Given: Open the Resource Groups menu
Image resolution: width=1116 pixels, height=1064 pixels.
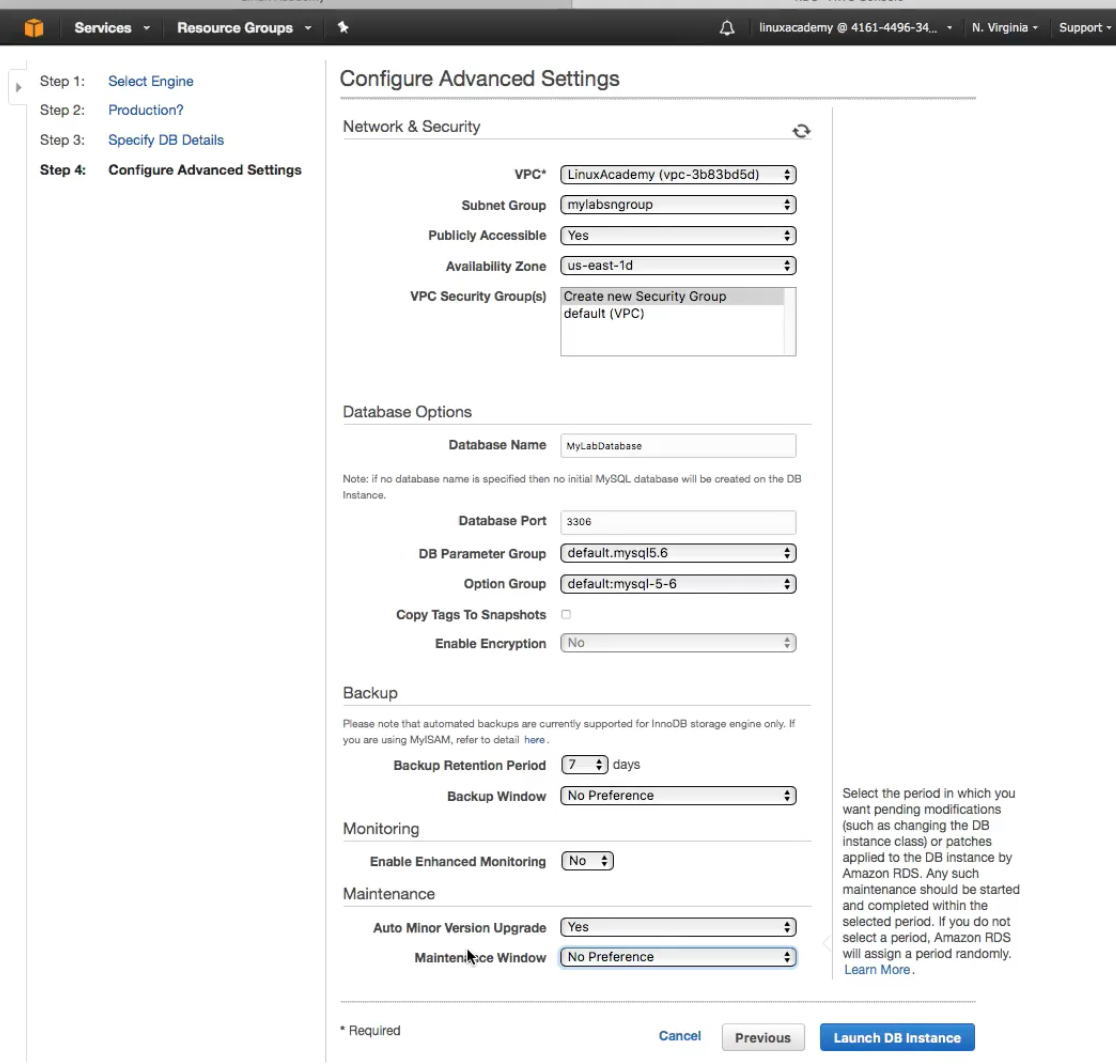Looking at the screenshot, I should [244, 28].
